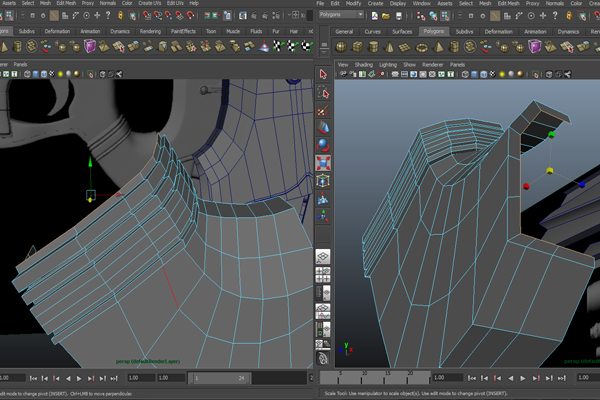Select the Scale tool in the toolbox

[x=323, y=163]
